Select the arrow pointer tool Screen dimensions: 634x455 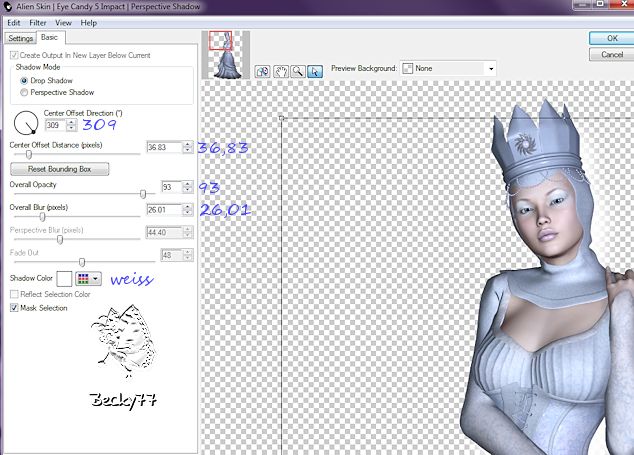tap(315, 72)
